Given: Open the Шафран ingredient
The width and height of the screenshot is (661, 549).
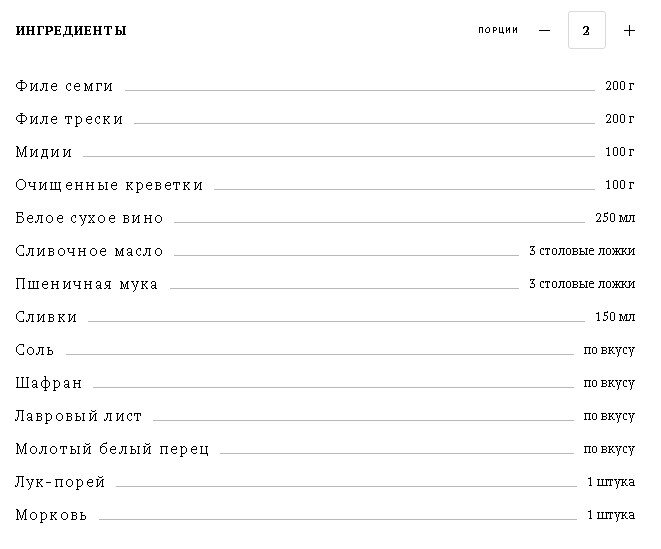Looking at the screenshot, I should [49, 383].
